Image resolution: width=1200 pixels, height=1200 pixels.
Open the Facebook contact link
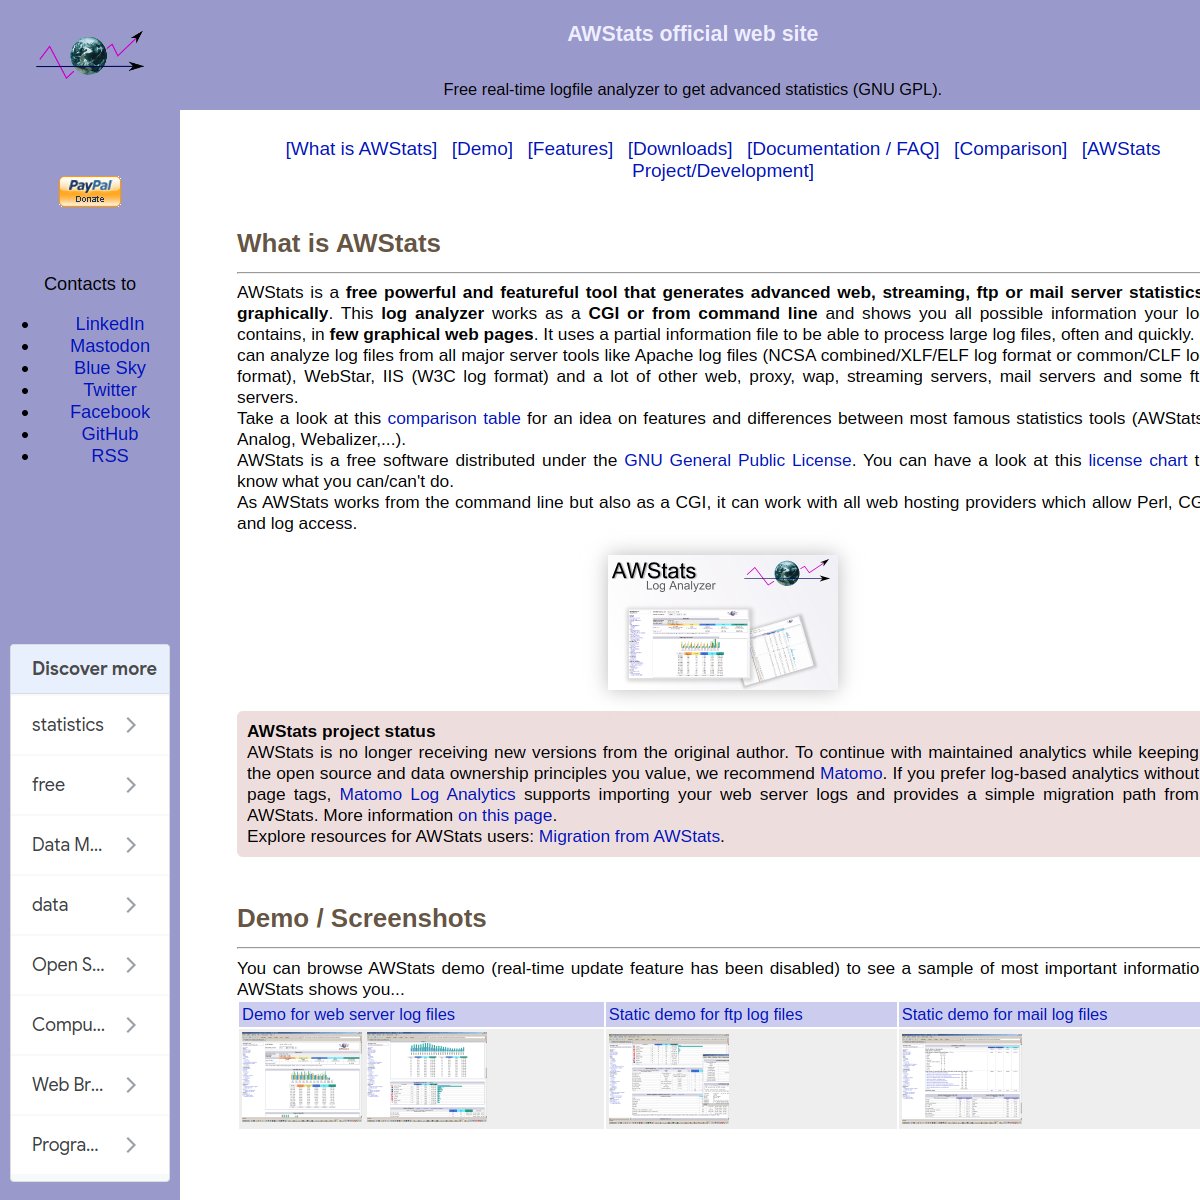[110, 412]
